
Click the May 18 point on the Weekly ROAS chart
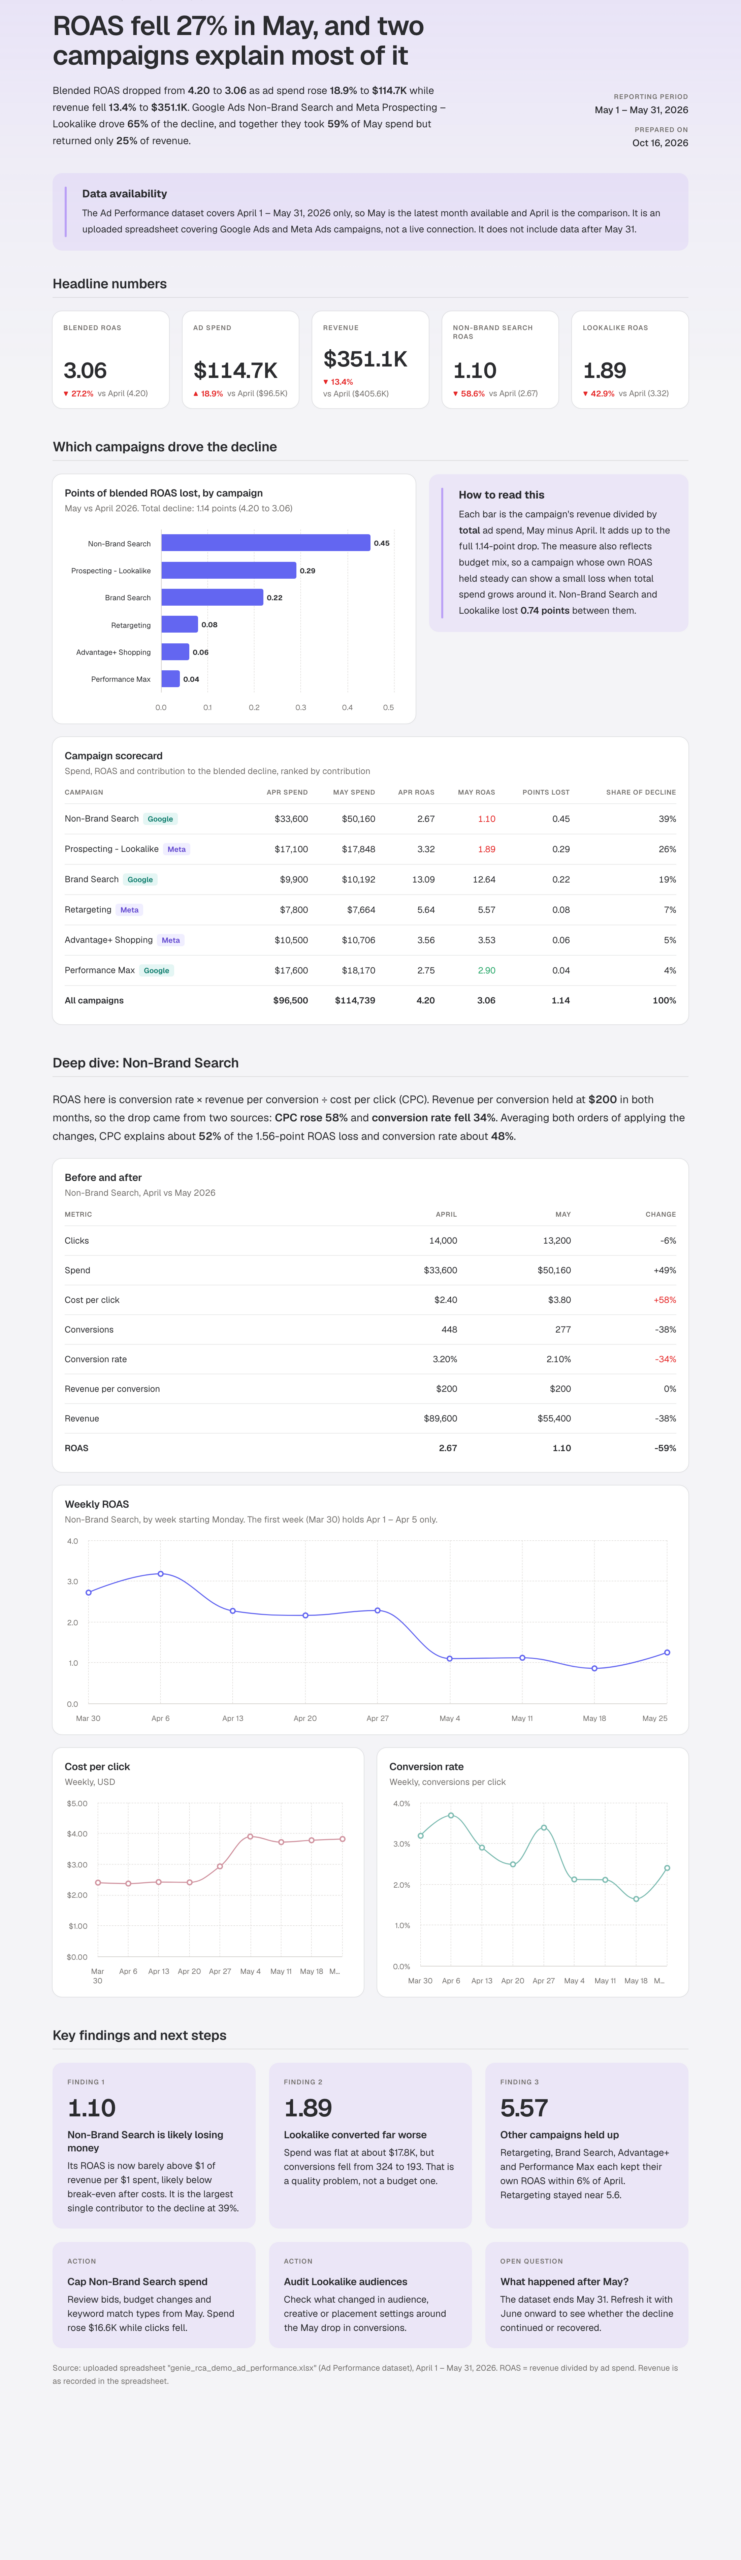coord(595,1668)
